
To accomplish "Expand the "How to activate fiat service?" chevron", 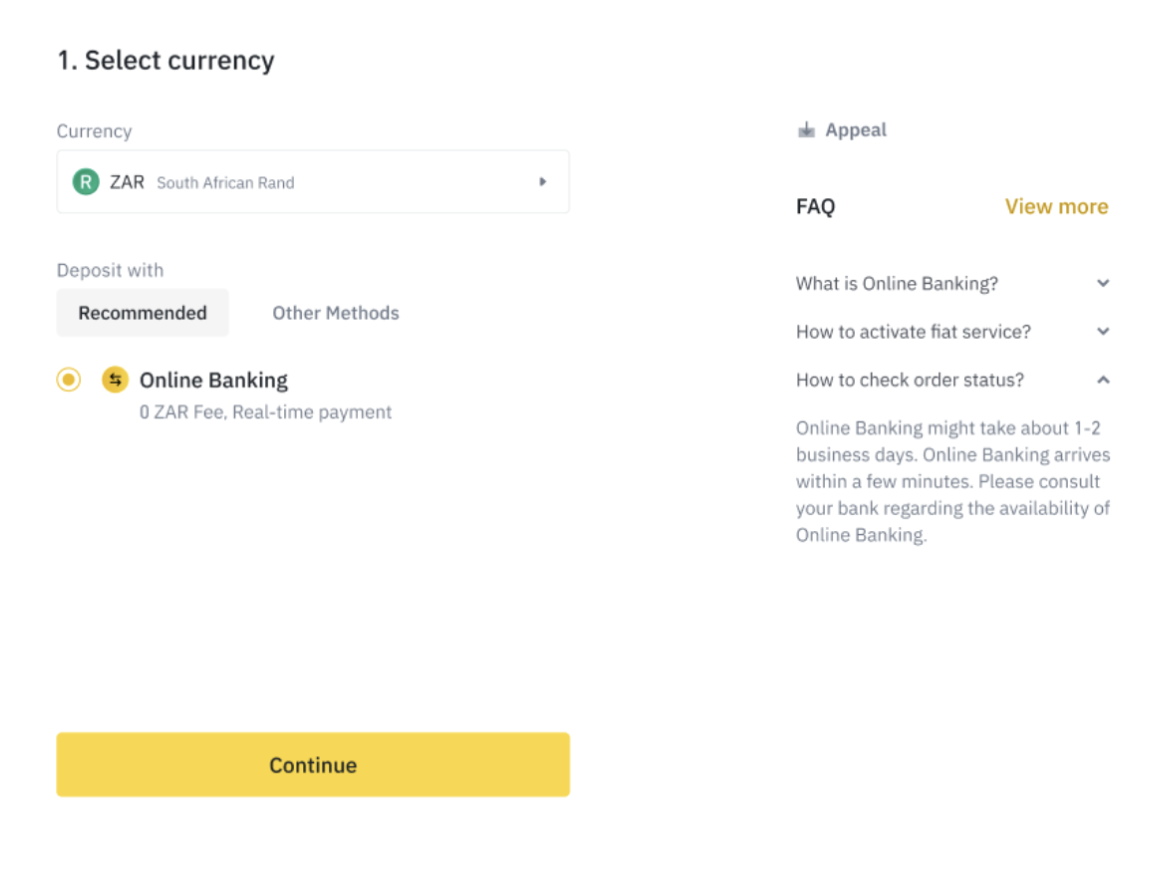I will (1103, 331).
